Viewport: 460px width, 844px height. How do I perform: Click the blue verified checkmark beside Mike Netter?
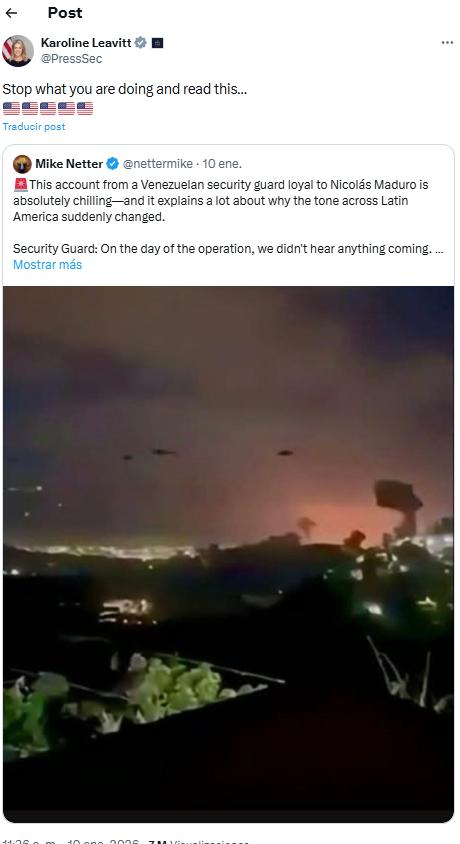click(x=112, y=164)
